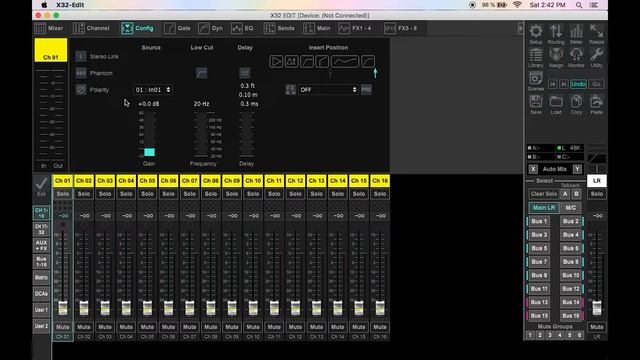The width and height of the screenshot is (640, 360).
Task: Toggle Phantom 48V power
Action: click(x=81, y=73)
